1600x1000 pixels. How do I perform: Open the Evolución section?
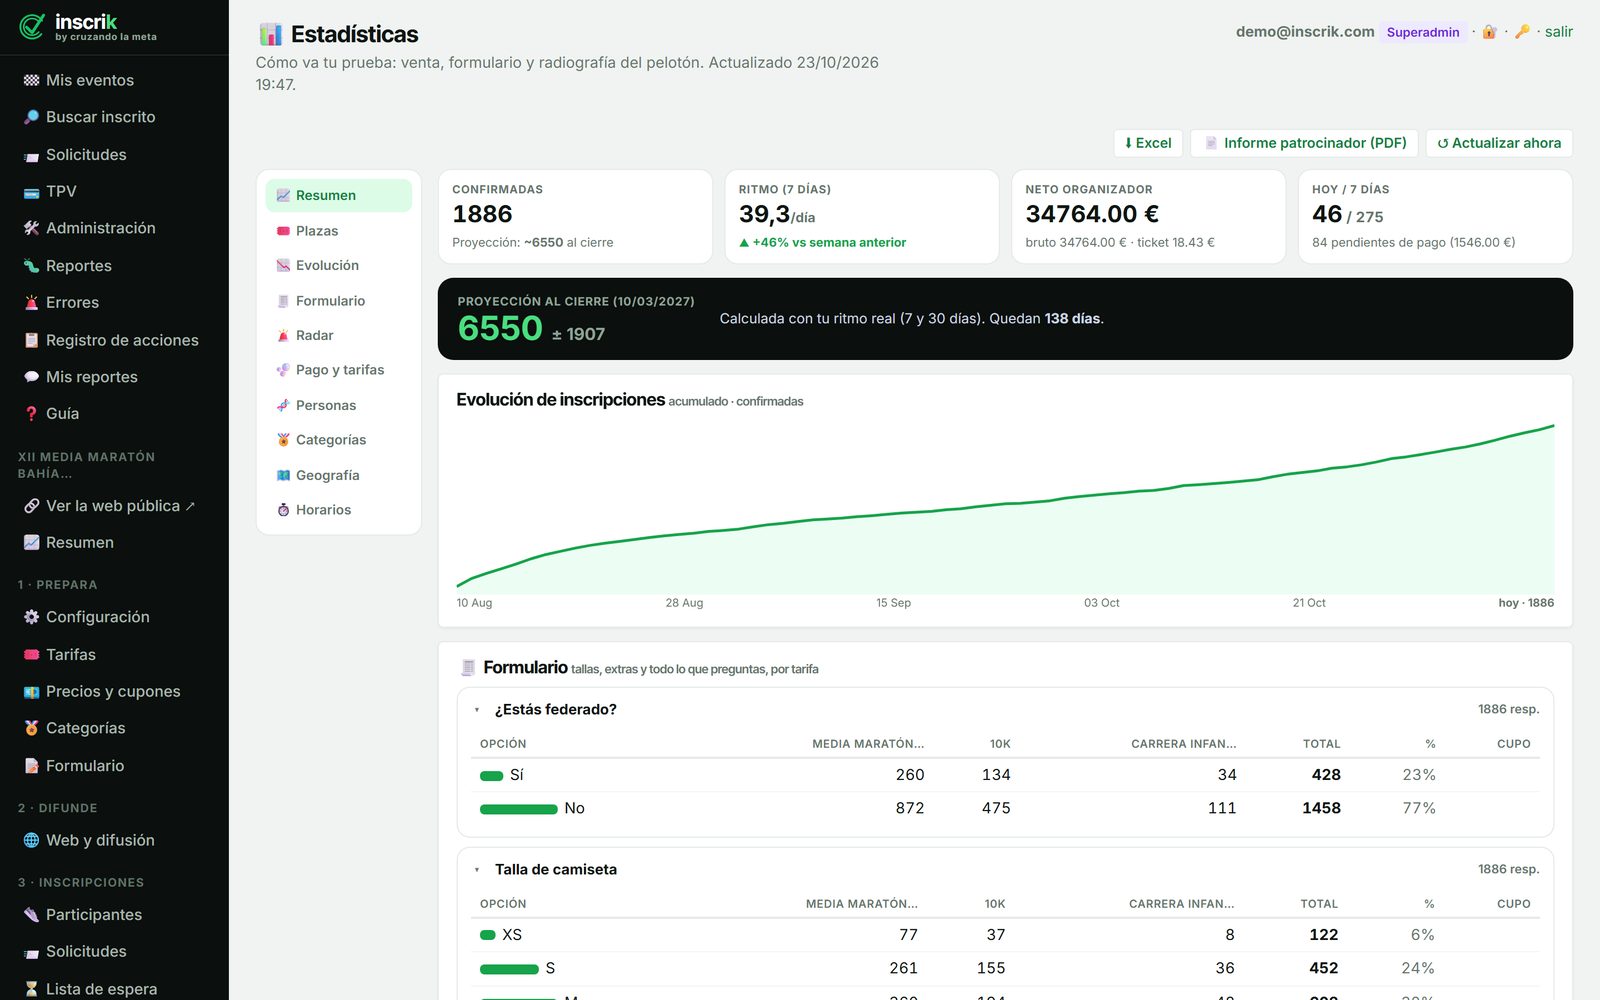coord(338,265)
